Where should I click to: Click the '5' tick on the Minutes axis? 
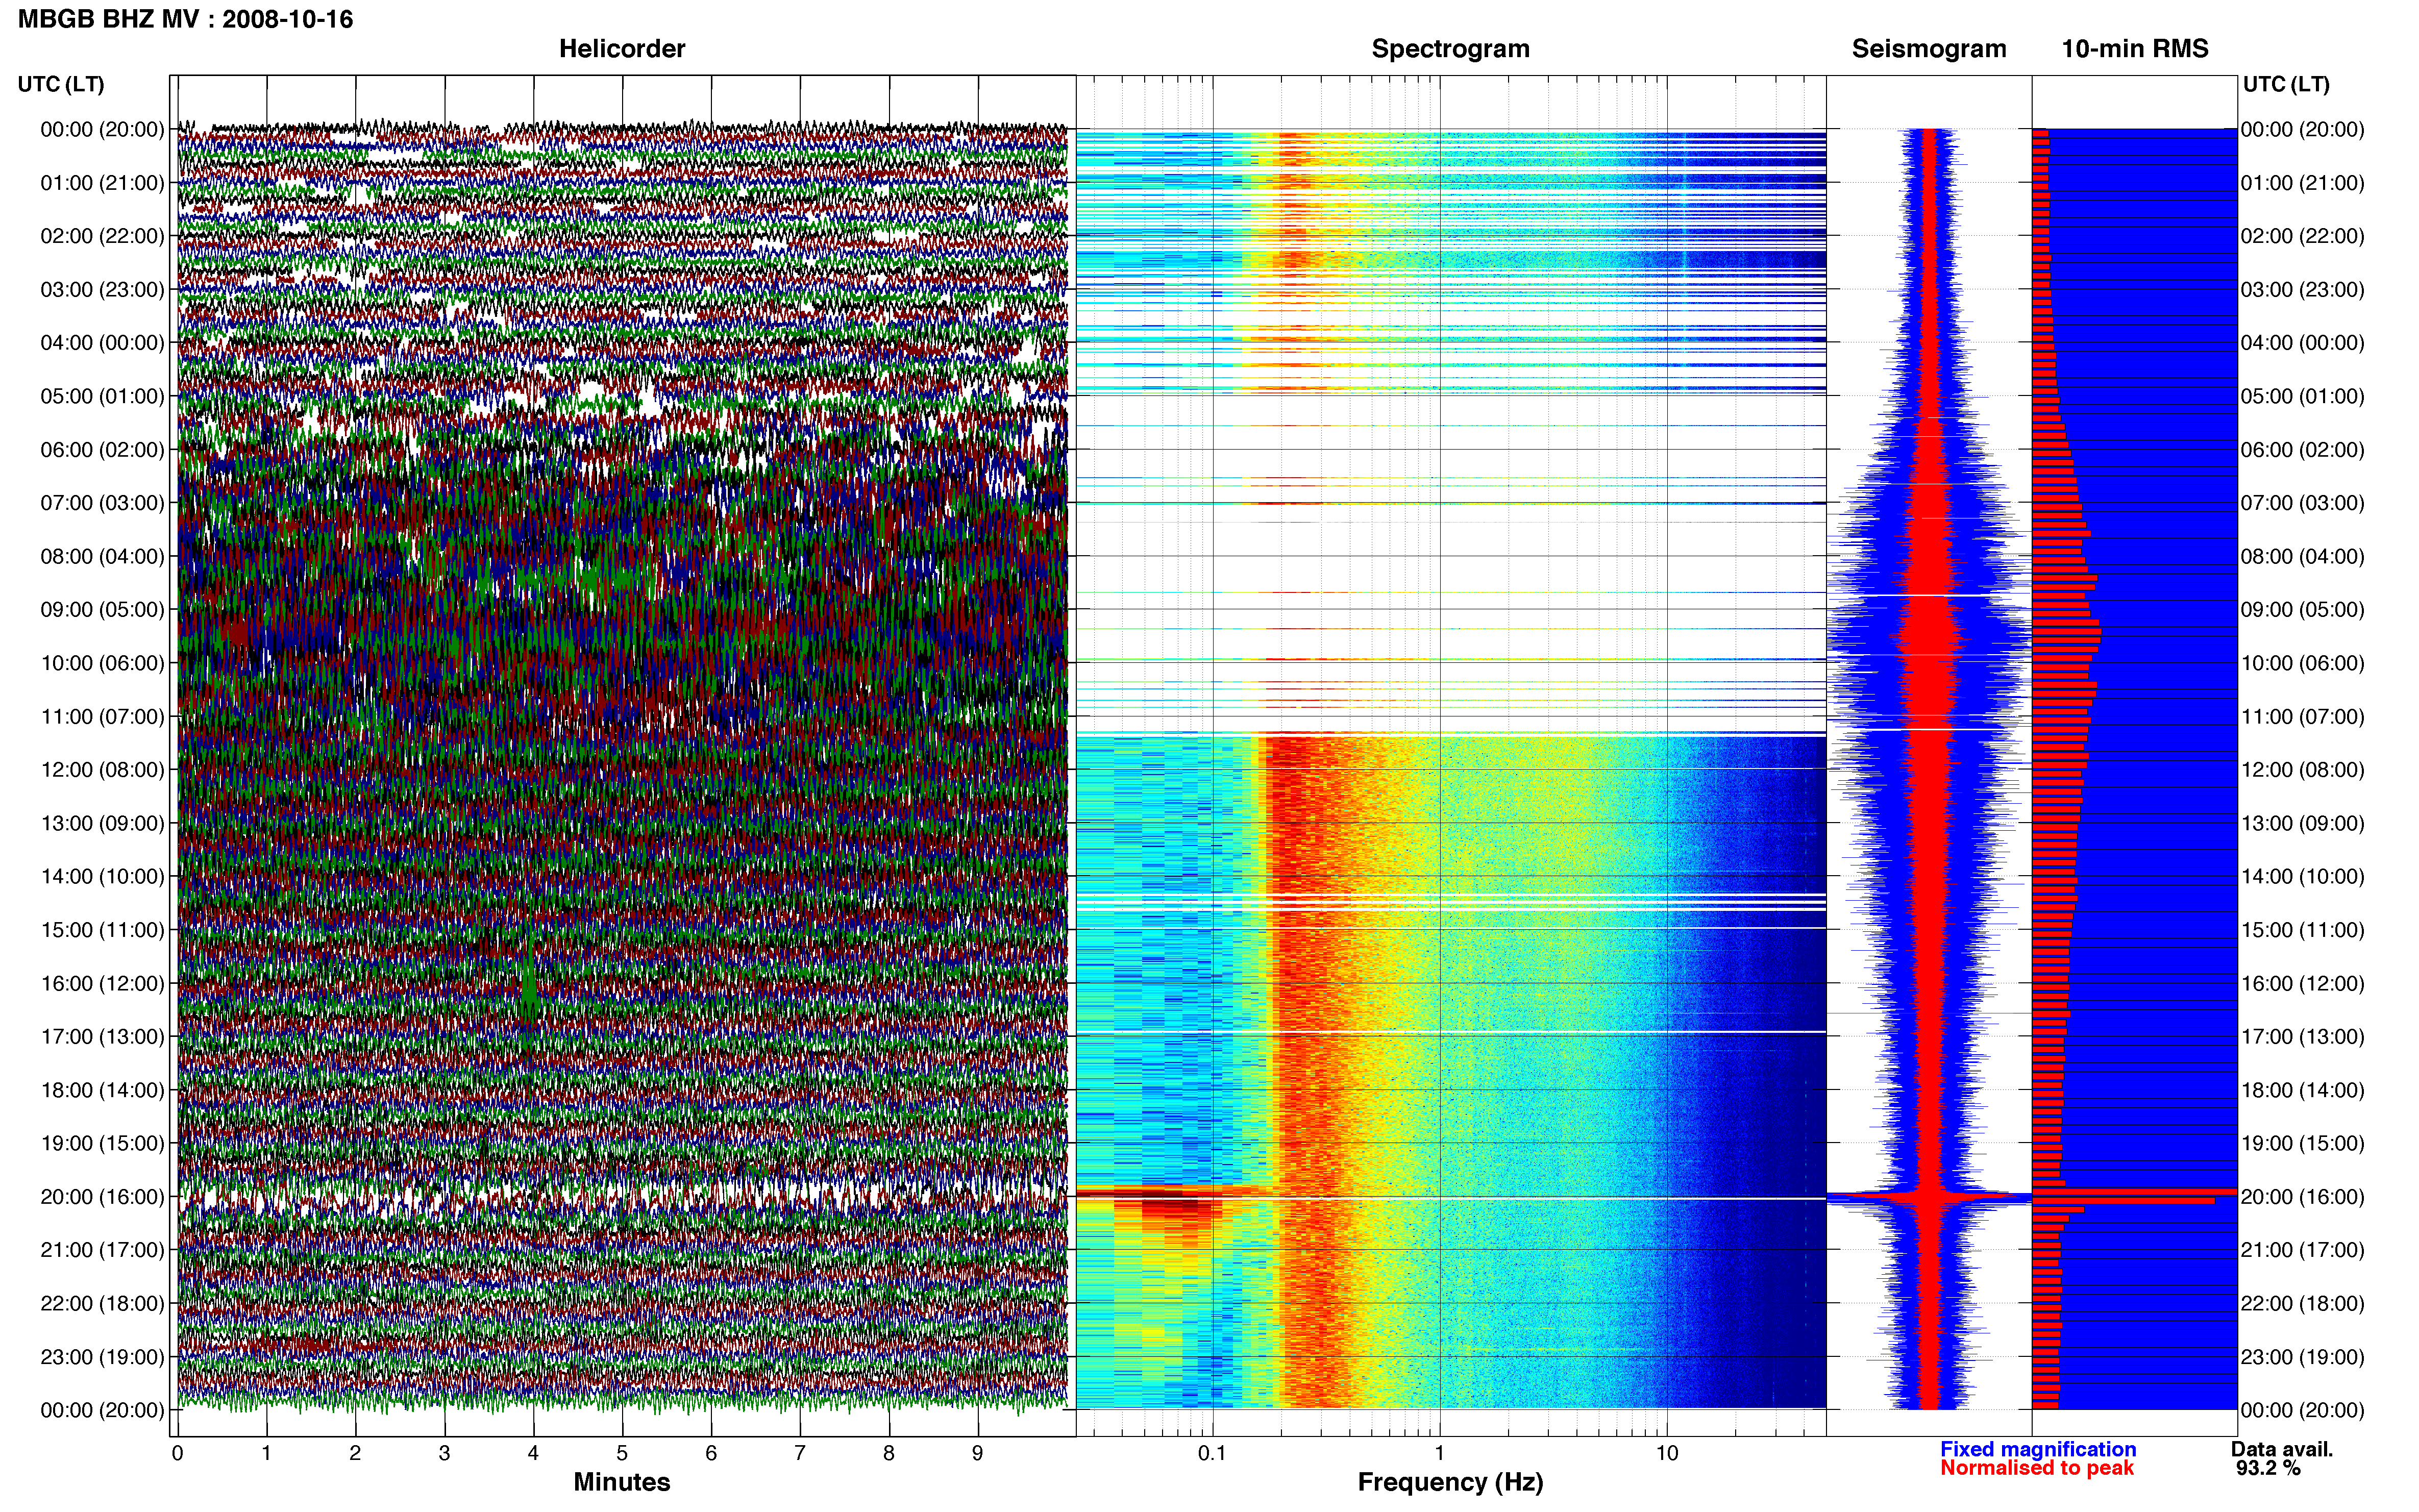coord(622,1453)
